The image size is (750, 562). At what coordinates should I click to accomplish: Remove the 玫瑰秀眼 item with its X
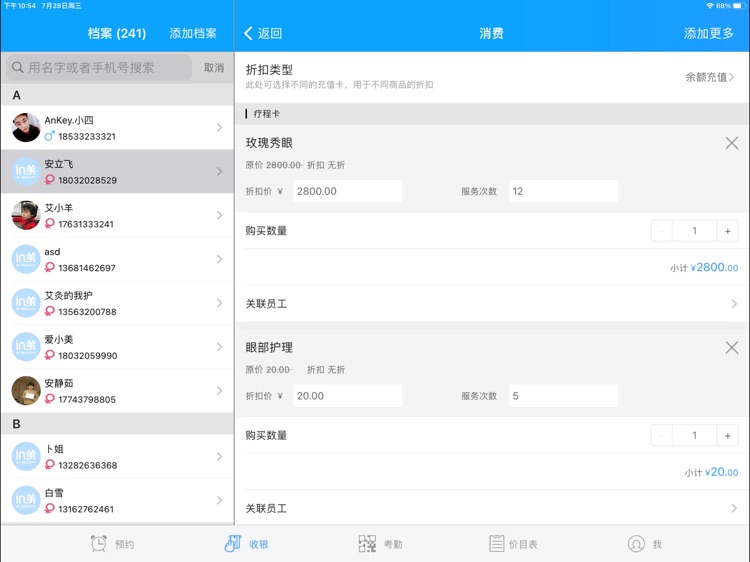tap(731, 143)
